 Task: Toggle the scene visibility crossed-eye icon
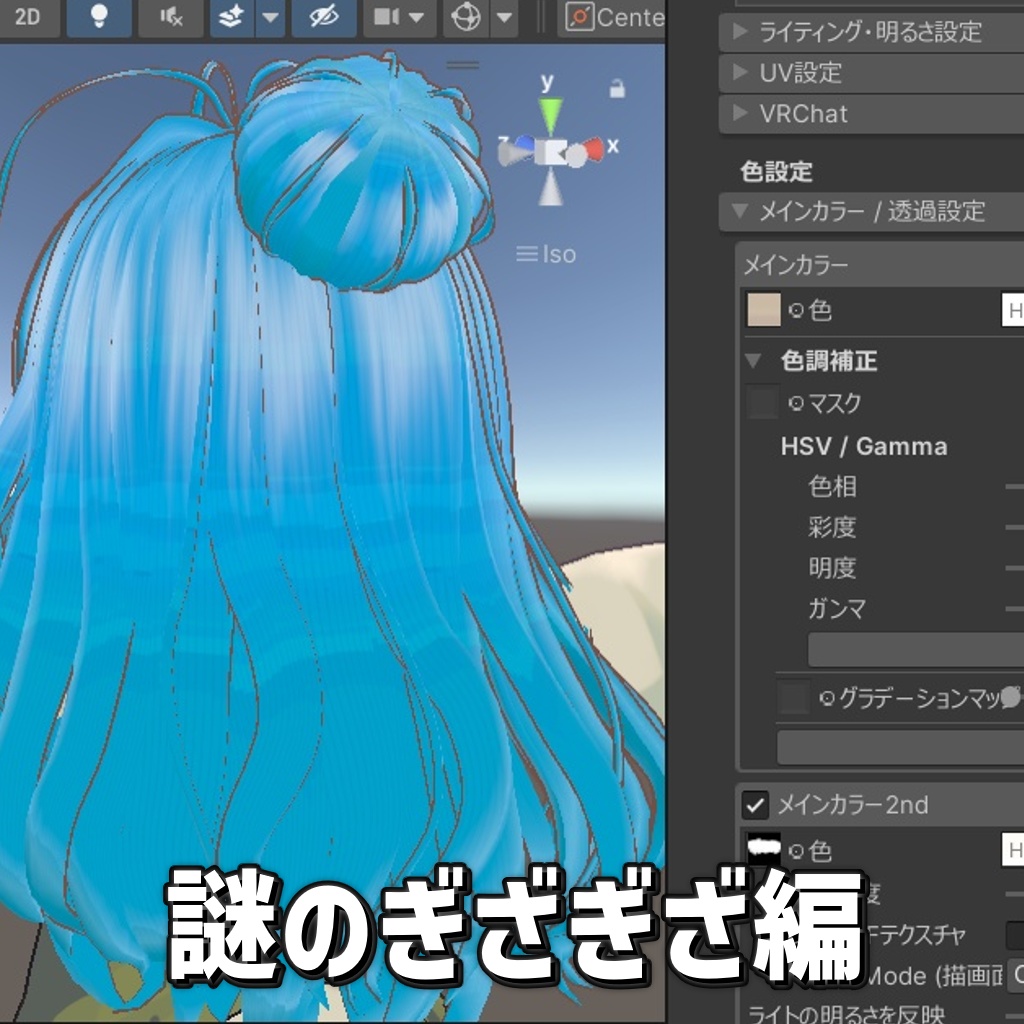click(322, 17)
